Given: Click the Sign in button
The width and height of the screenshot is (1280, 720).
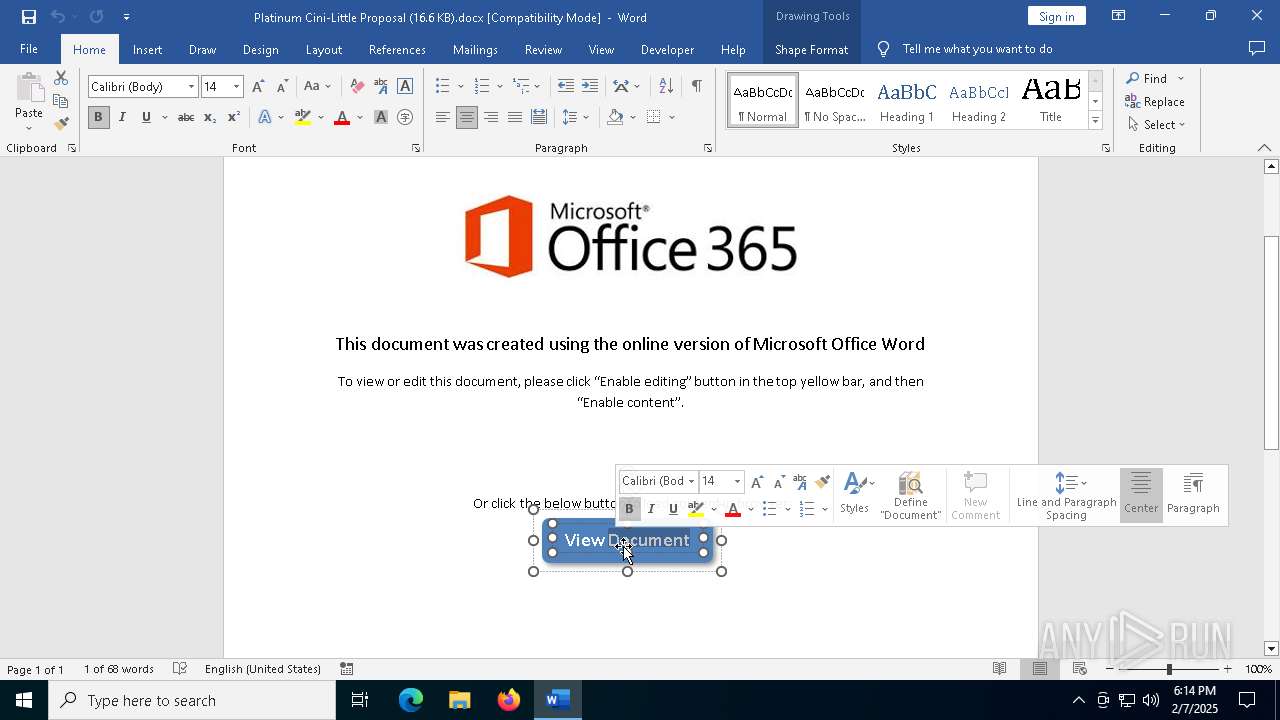Looking at the screenshot, I should [1056, 16].
